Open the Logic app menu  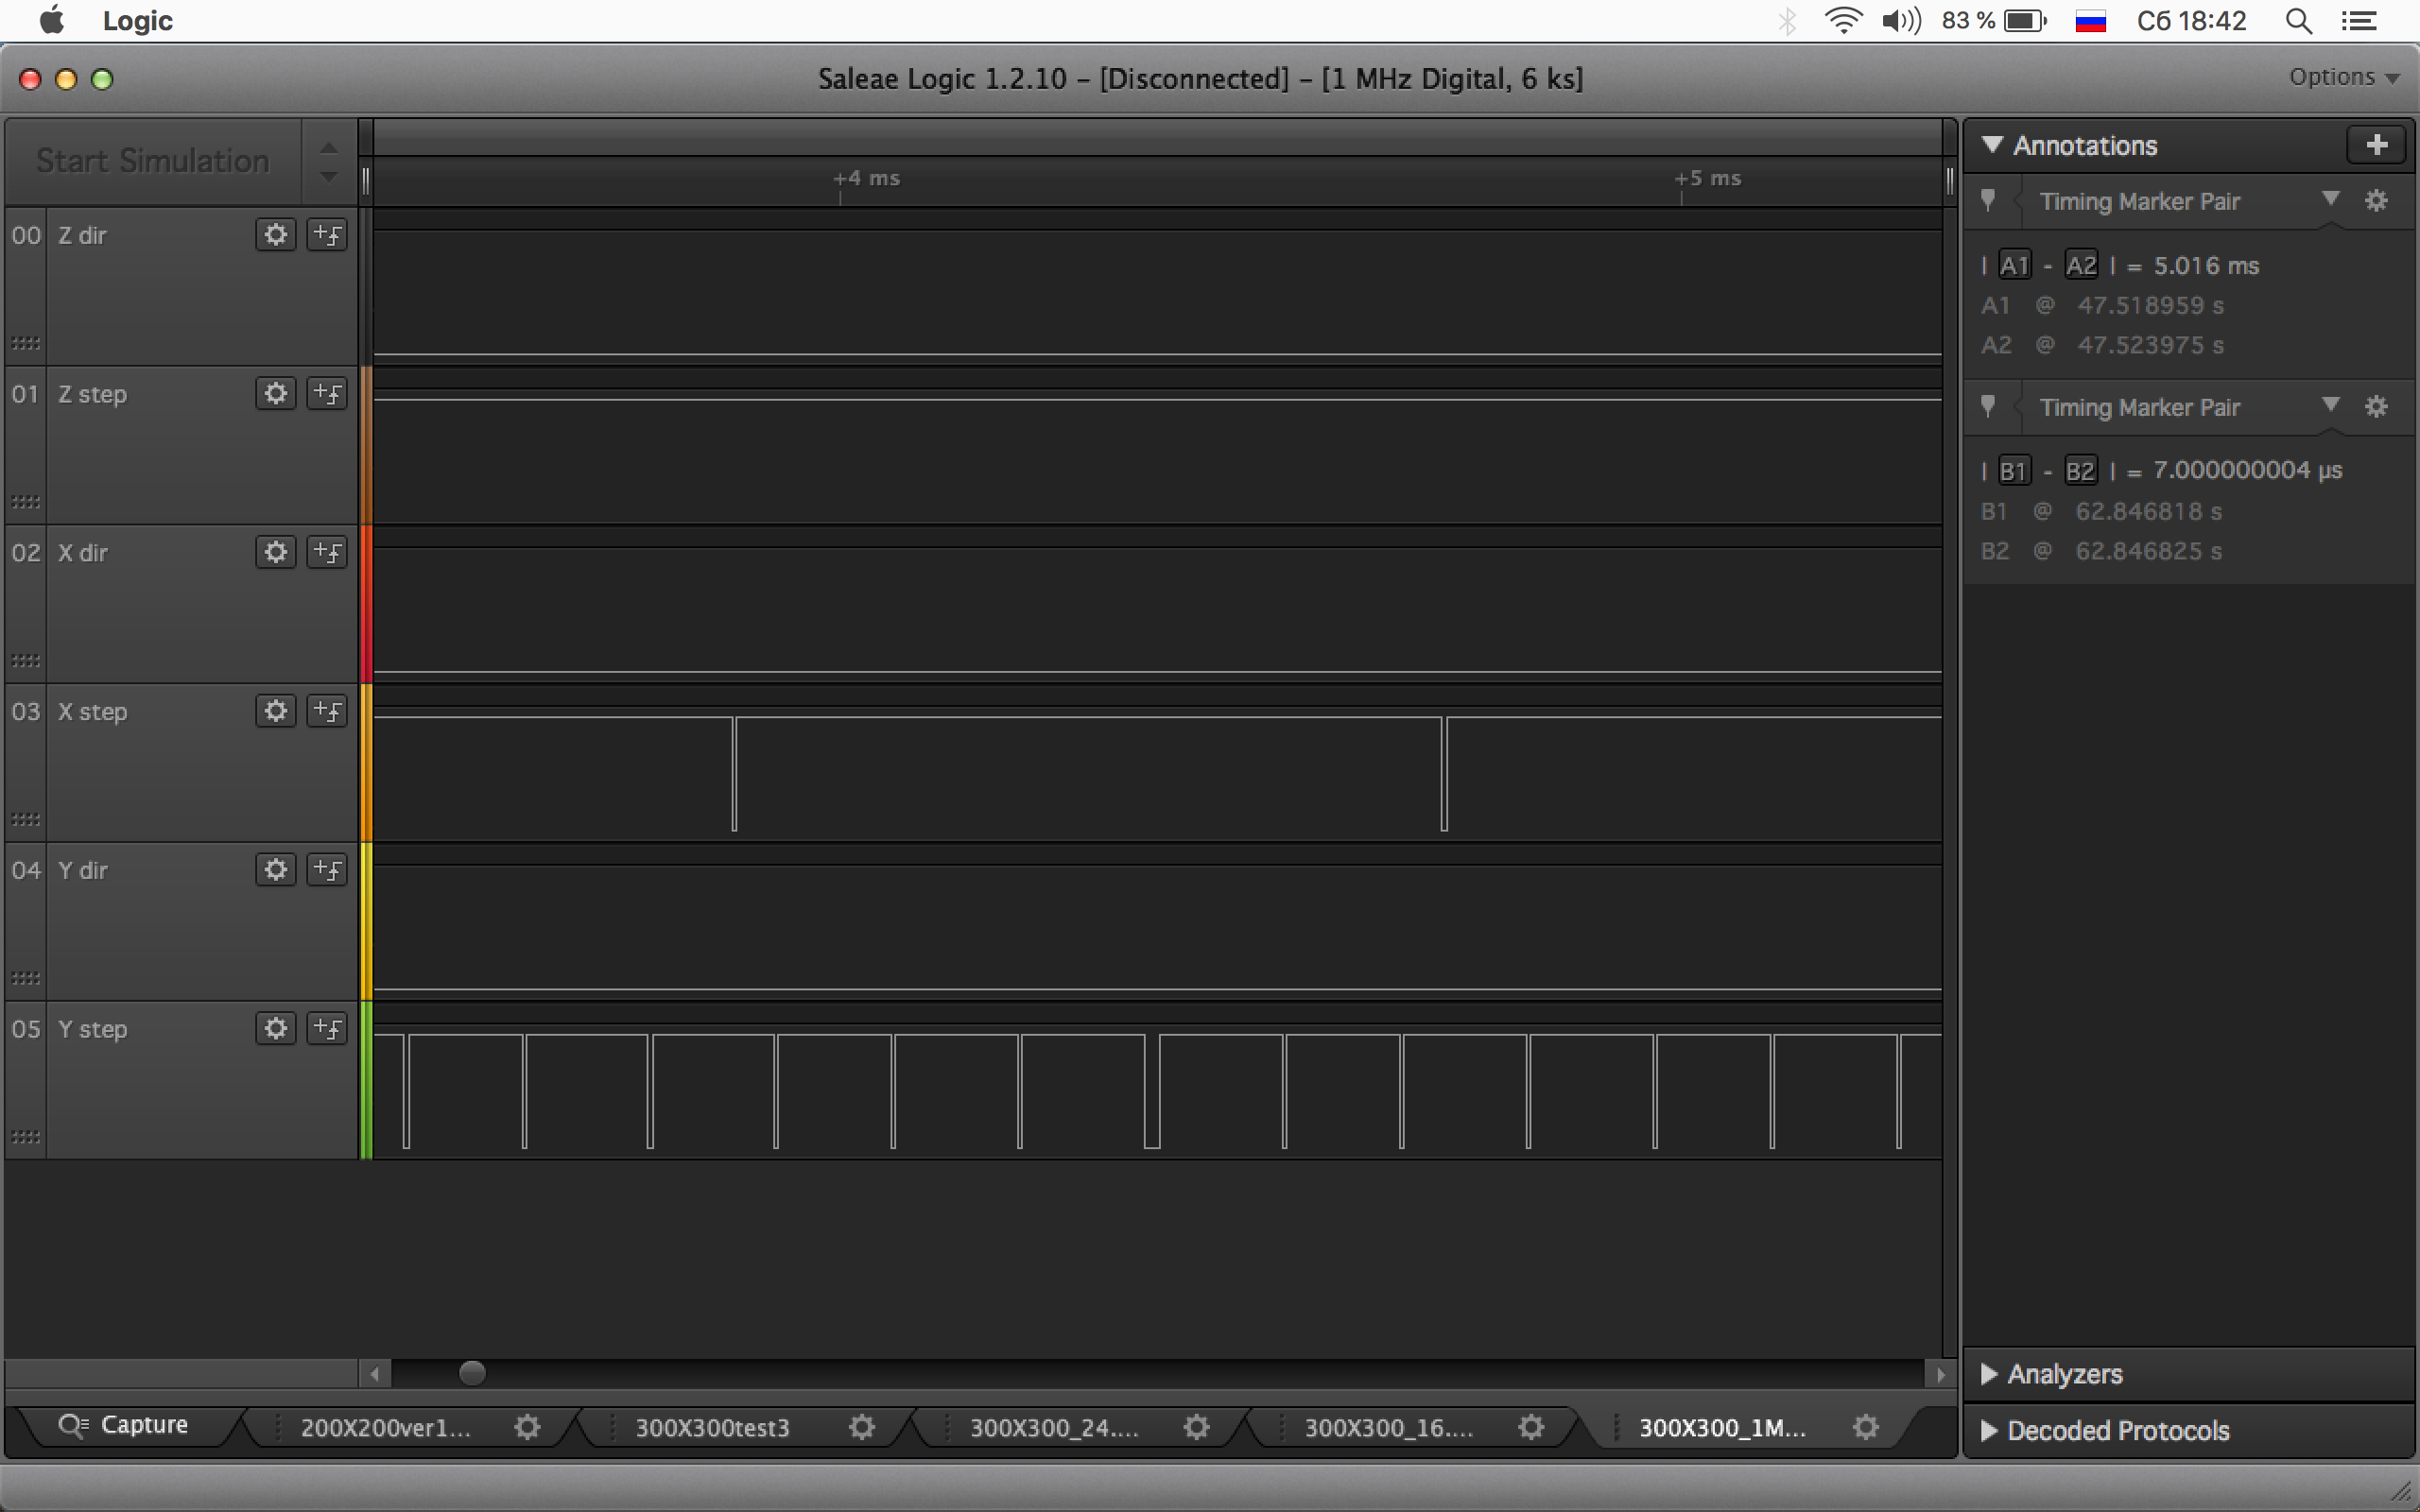pyautogui.click(x=137, y=21)
